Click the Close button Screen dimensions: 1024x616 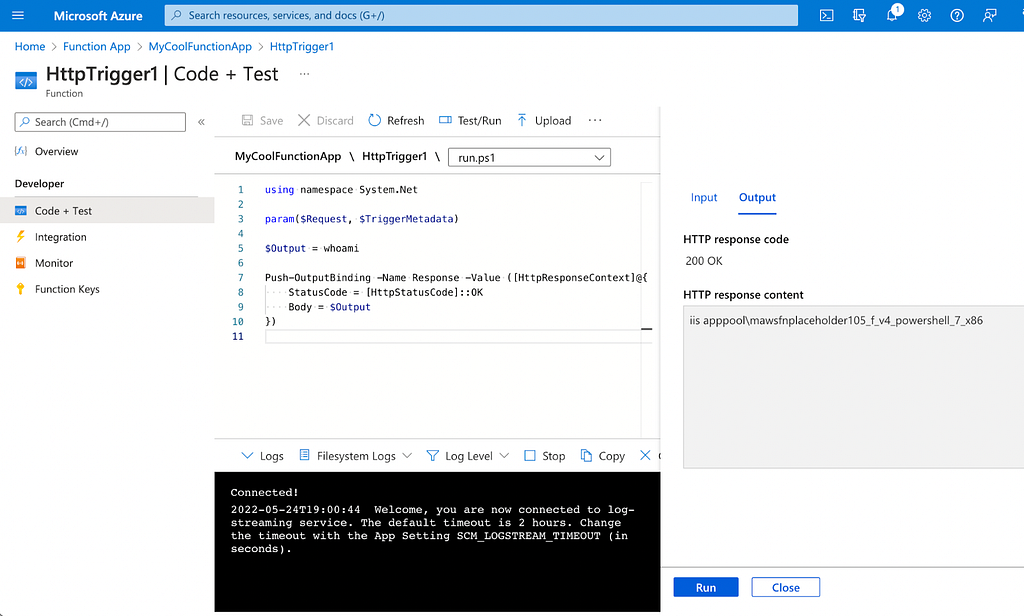pos(786,587)
